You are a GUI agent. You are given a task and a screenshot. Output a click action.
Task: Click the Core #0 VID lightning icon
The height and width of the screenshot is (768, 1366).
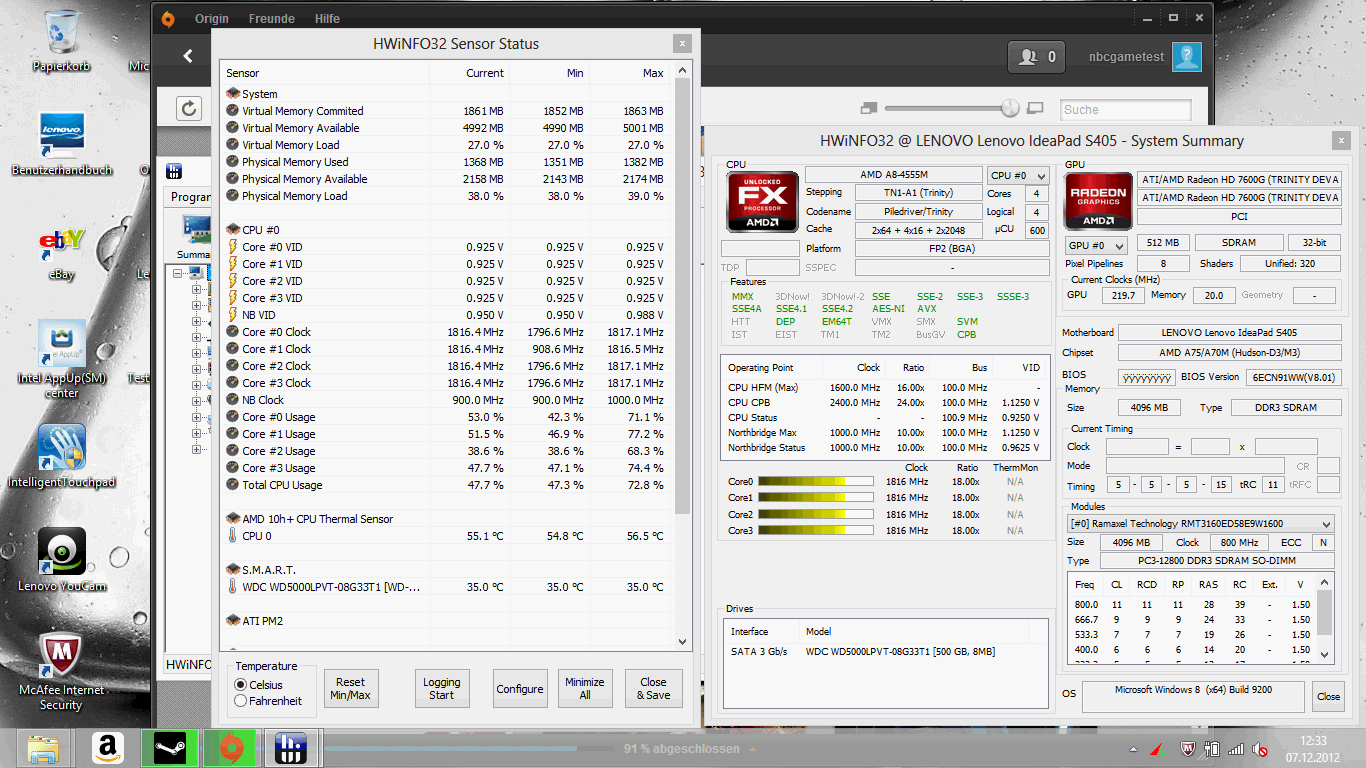pos(233,247)
